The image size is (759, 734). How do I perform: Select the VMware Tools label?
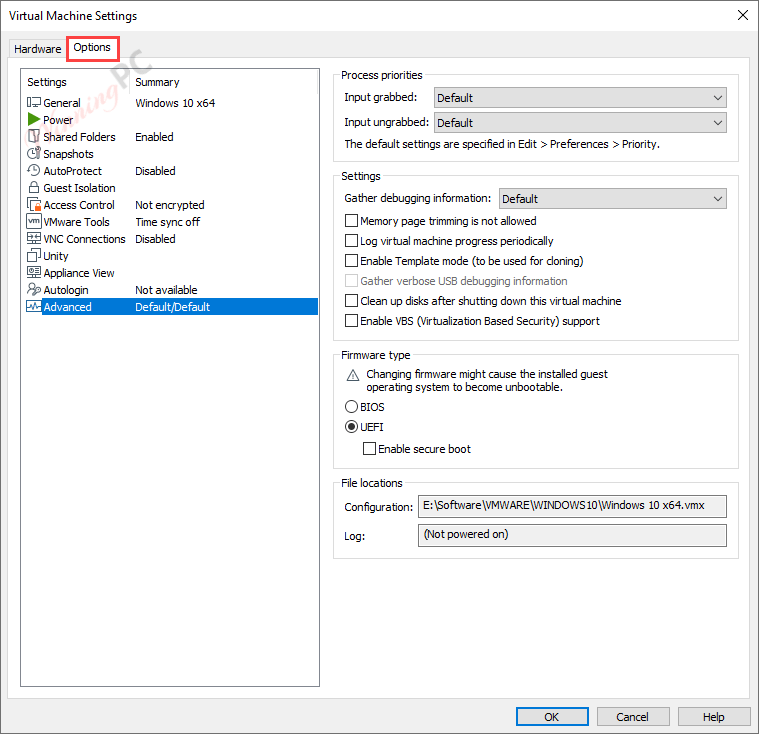76,222
